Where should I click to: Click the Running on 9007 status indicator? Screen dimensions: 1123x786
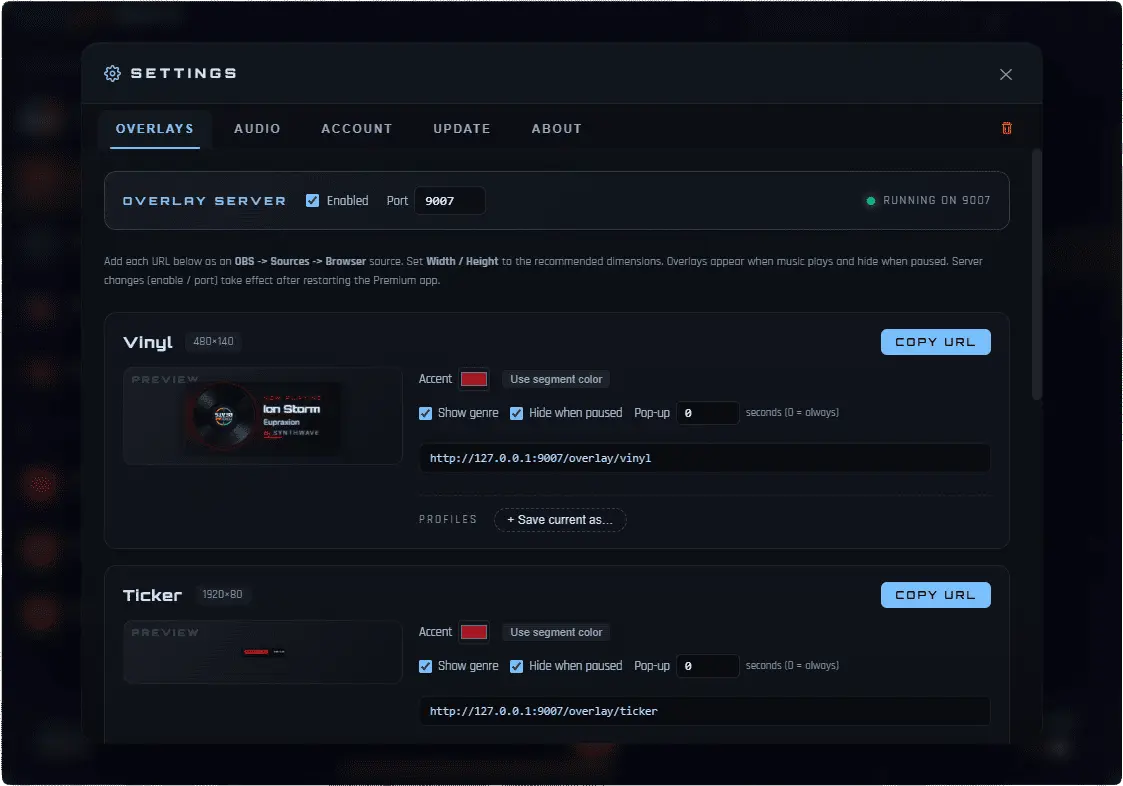(928, 201)
